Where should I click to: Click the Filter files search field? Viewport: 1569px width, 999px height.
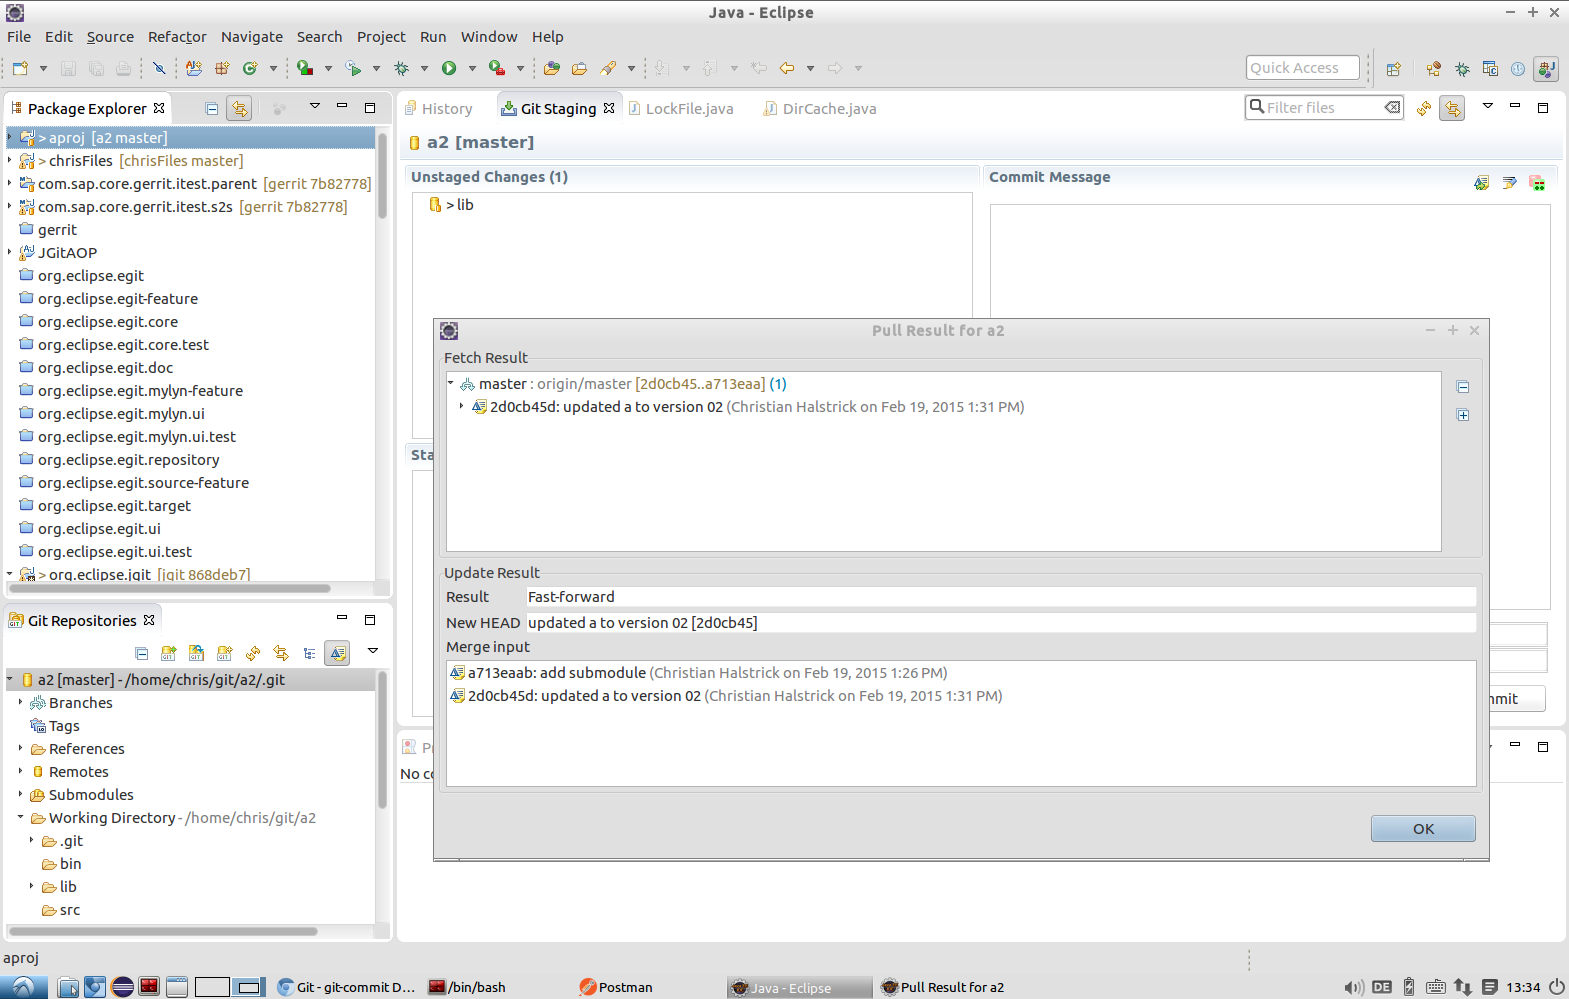click(1323, 107)
